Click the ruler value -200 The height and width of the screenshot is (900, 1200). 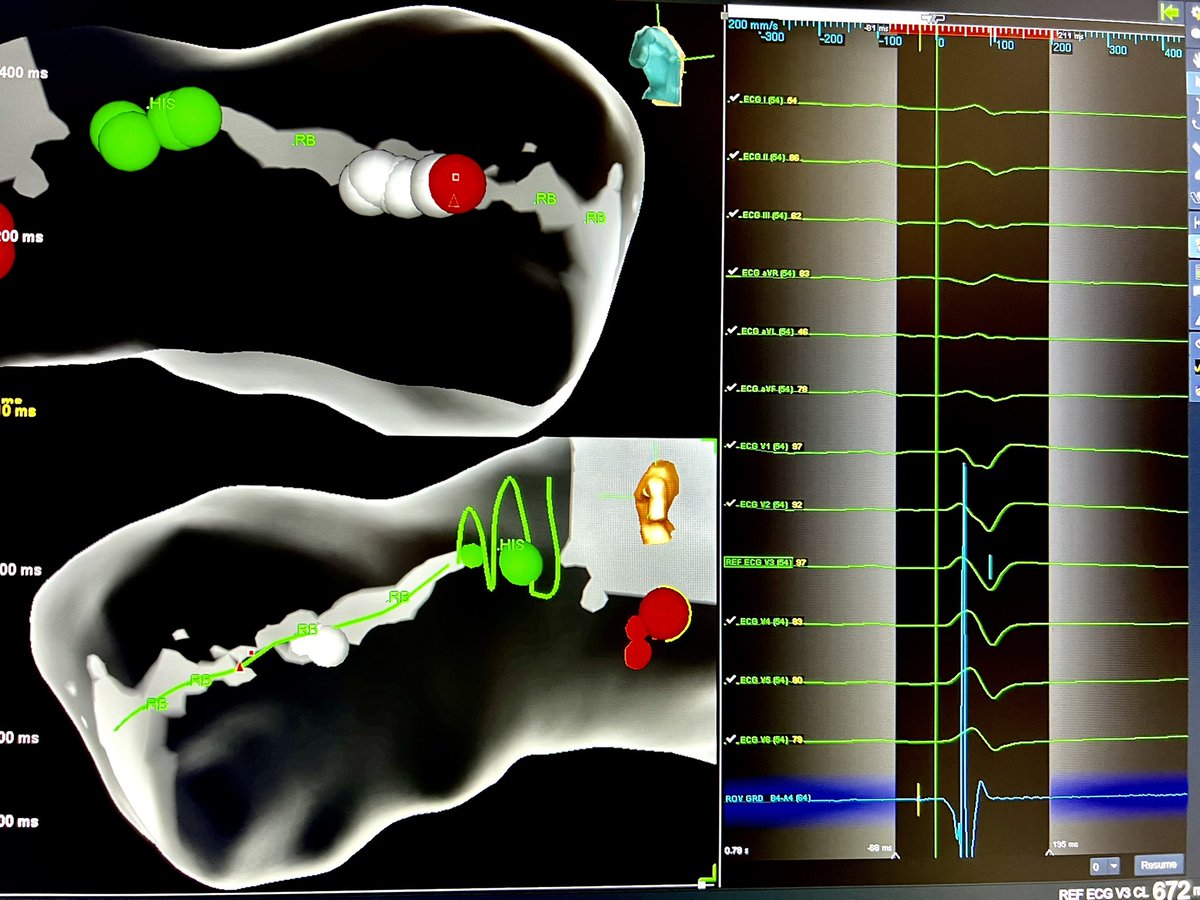click(830, 38)
